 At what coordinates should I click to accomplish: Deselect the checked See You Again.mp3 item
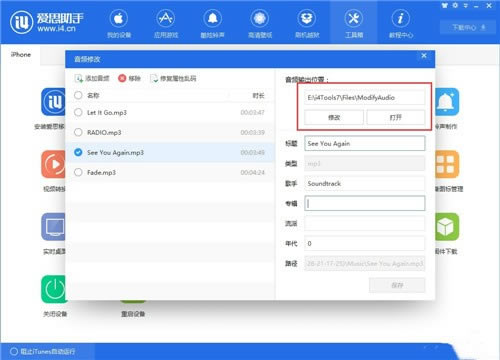click(78, 152)
